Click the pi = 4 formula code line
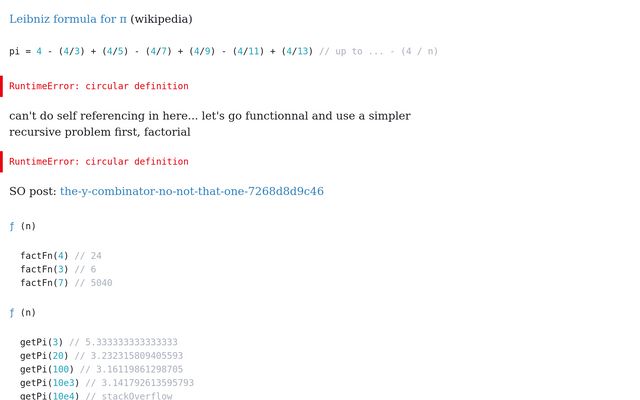This screenshot has height=400, width=640. click(x=160, y=51)
